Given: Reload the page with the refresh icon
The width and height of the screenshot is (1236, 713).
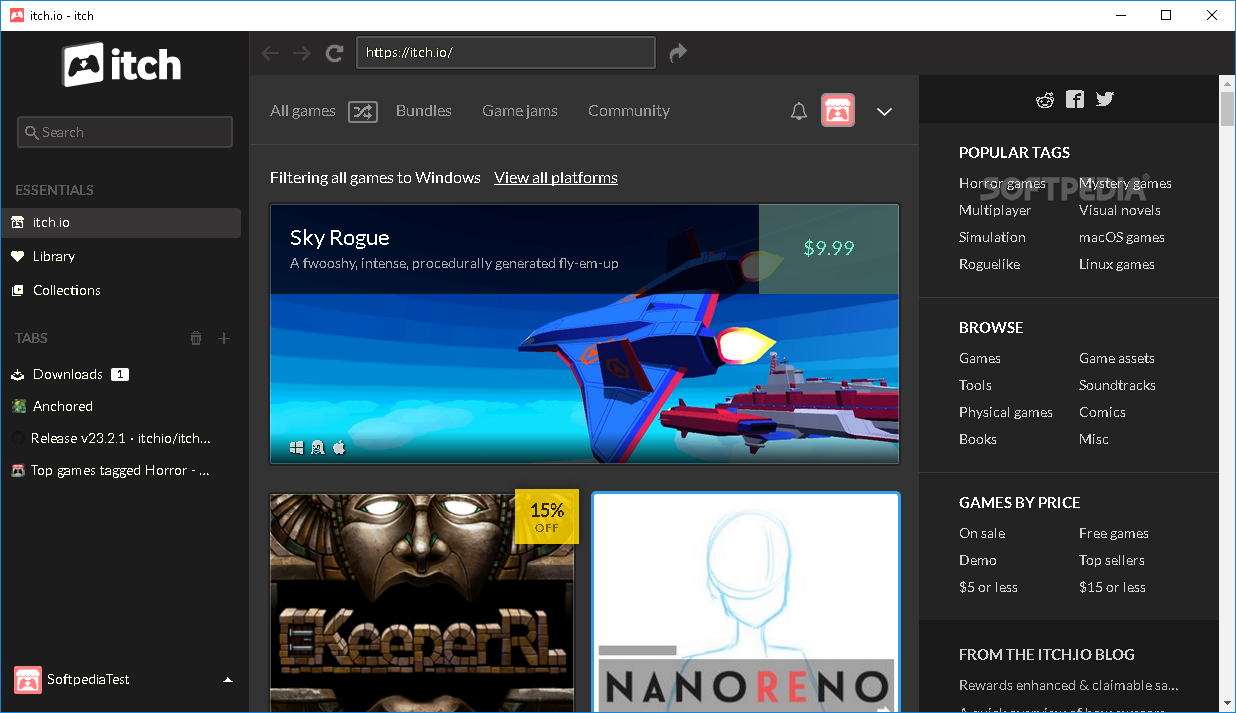Looking at the screenshot, I should pyautogui.click(x=335, y=53).
